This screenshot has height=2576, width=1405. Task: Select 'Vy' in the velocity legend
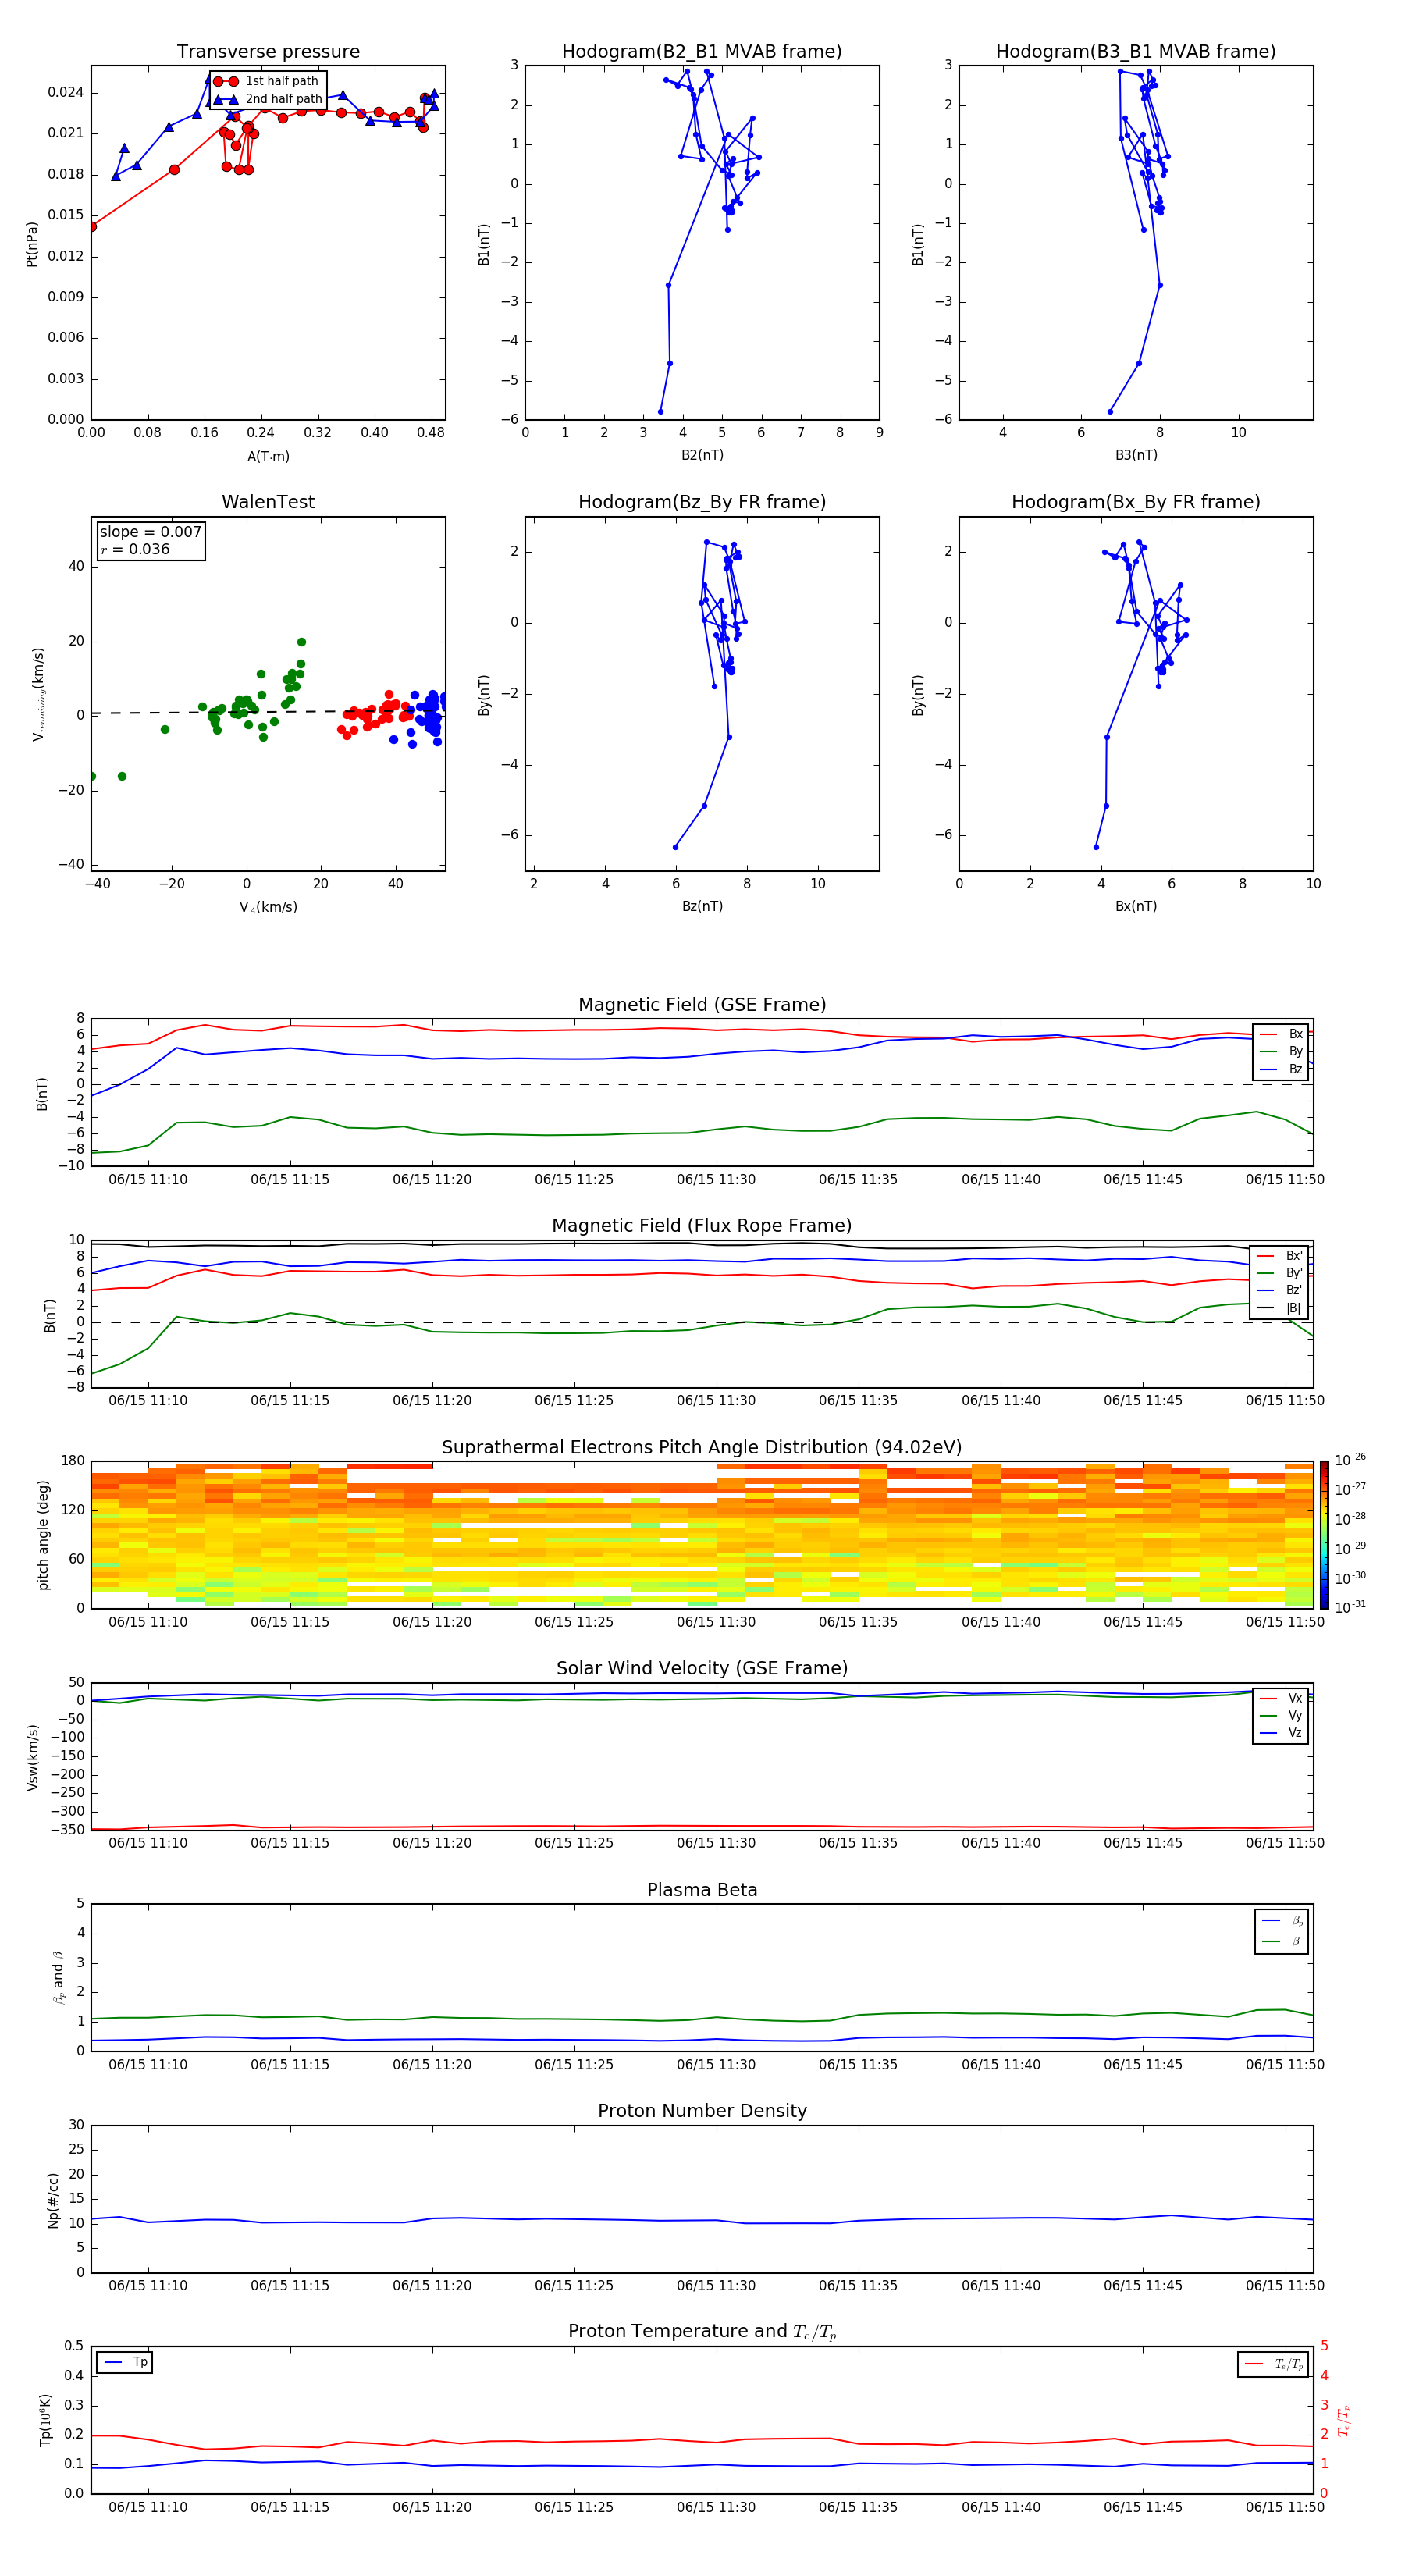(1282, 1715)
